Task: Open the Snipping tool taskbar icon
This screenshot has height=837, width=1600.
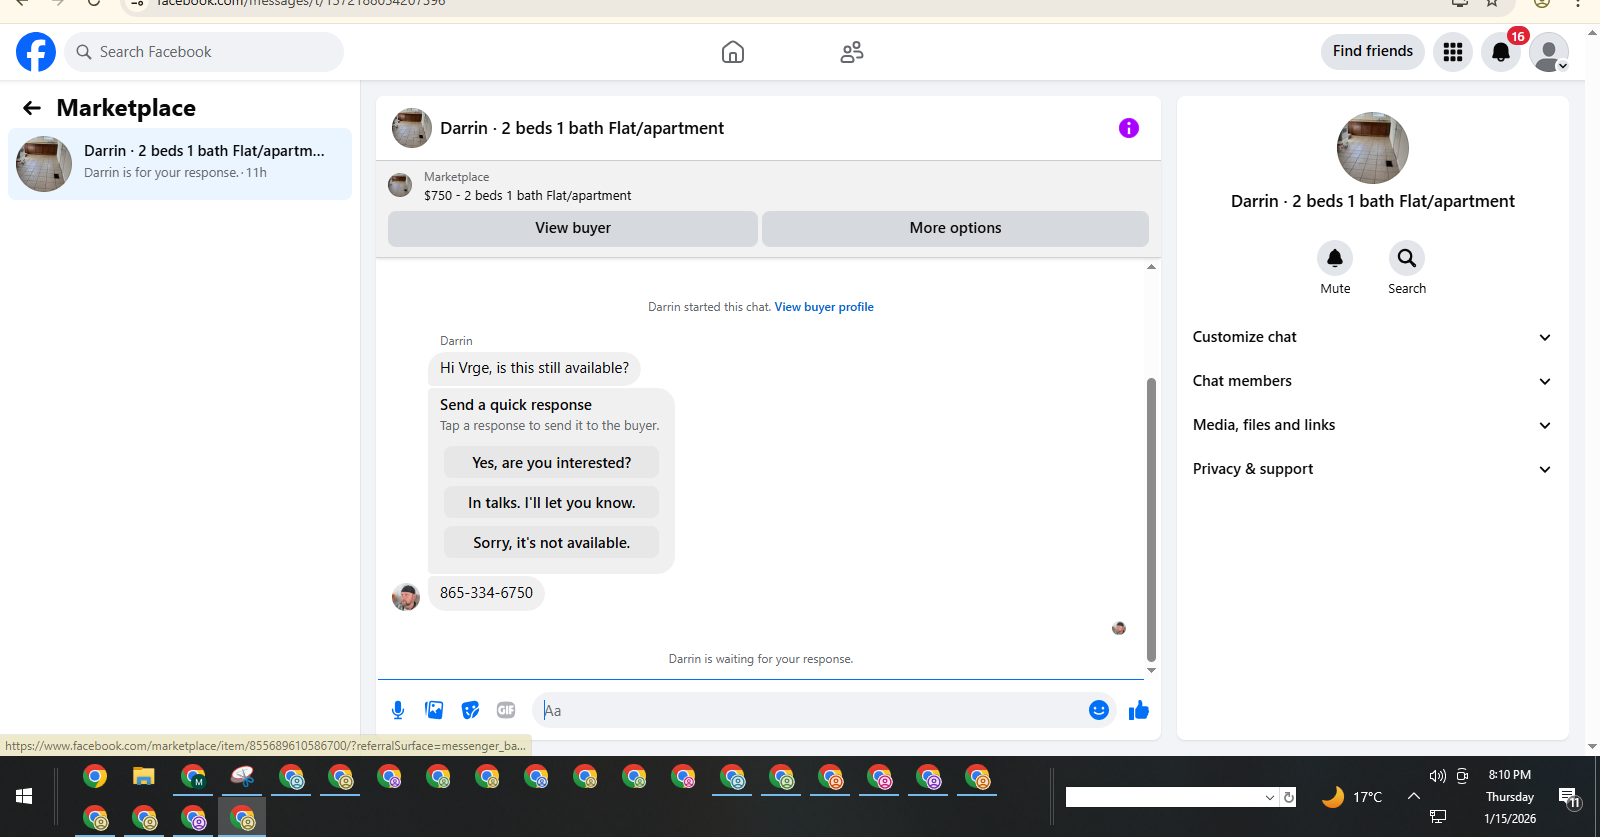Action: [242, 776]
